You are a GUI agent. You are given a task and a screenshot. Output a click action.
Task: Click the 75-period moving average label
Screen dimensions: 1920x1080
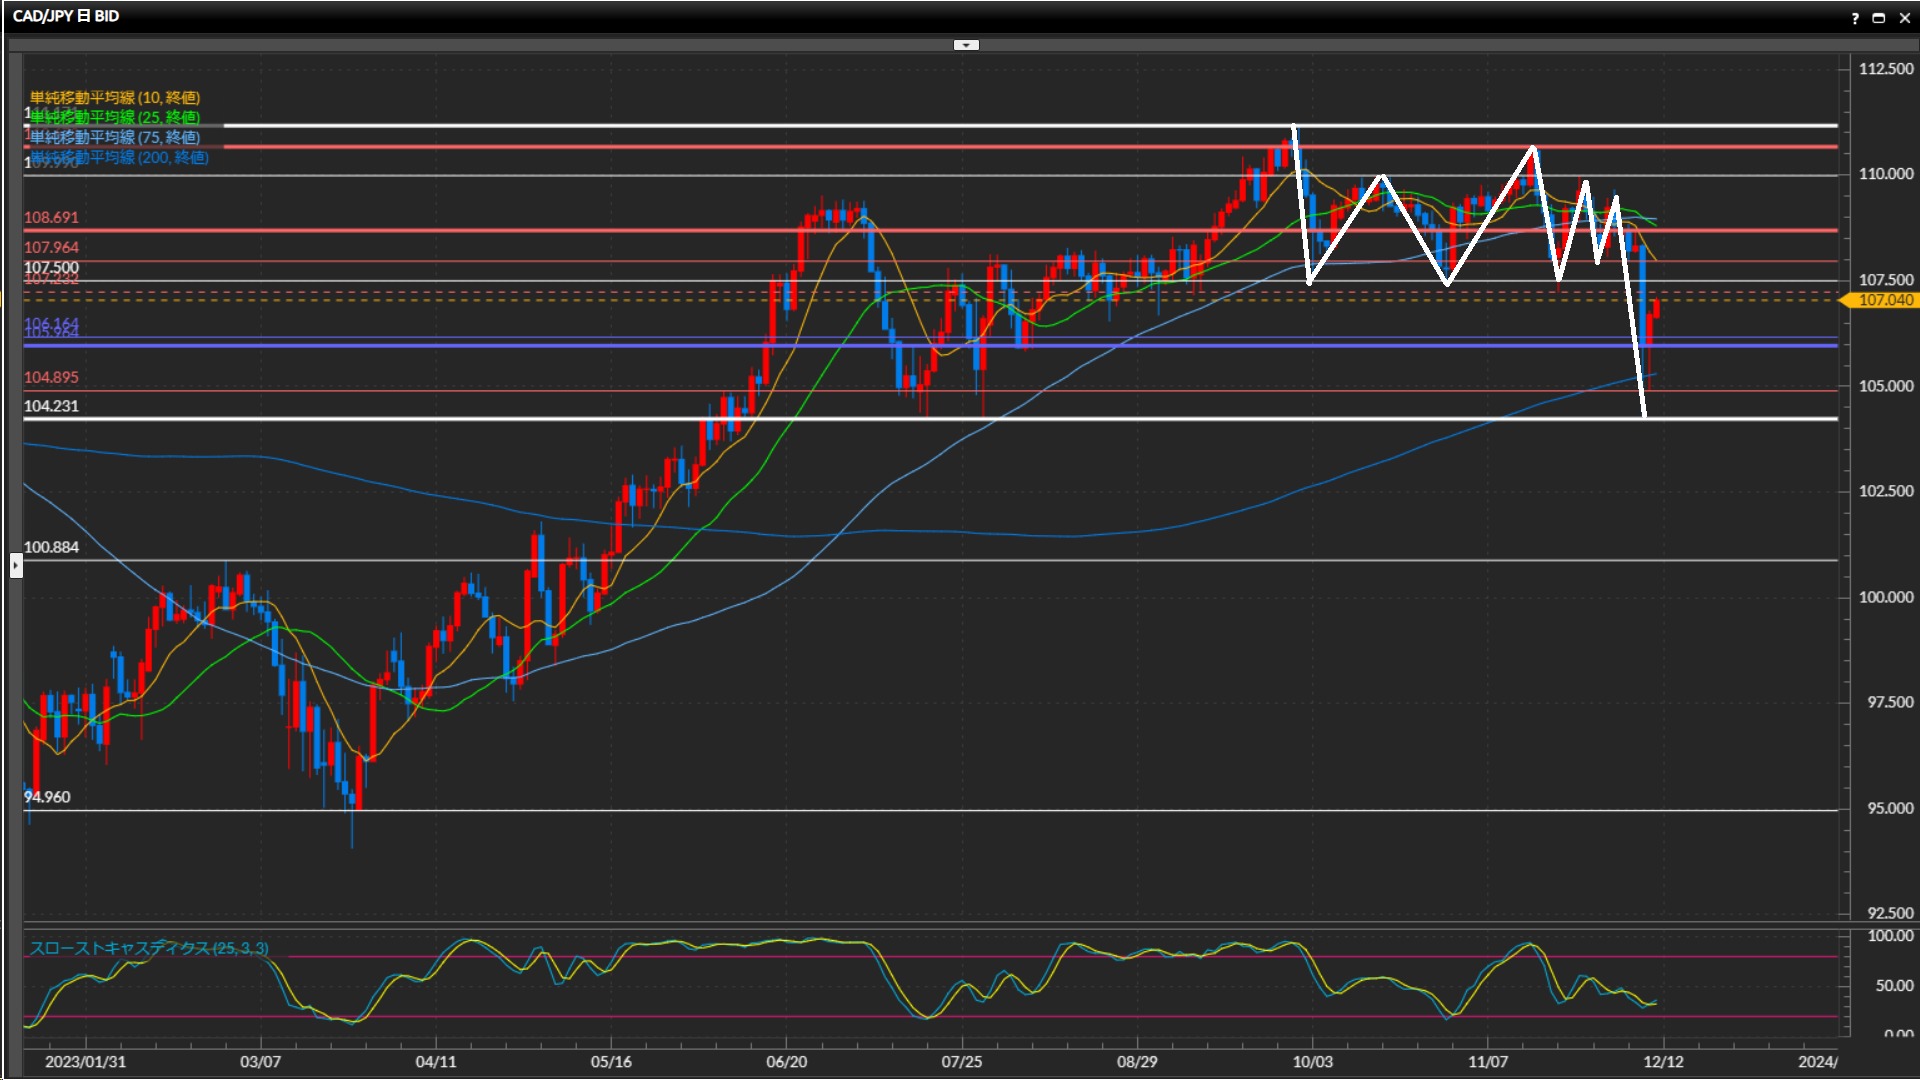point(115,137)
